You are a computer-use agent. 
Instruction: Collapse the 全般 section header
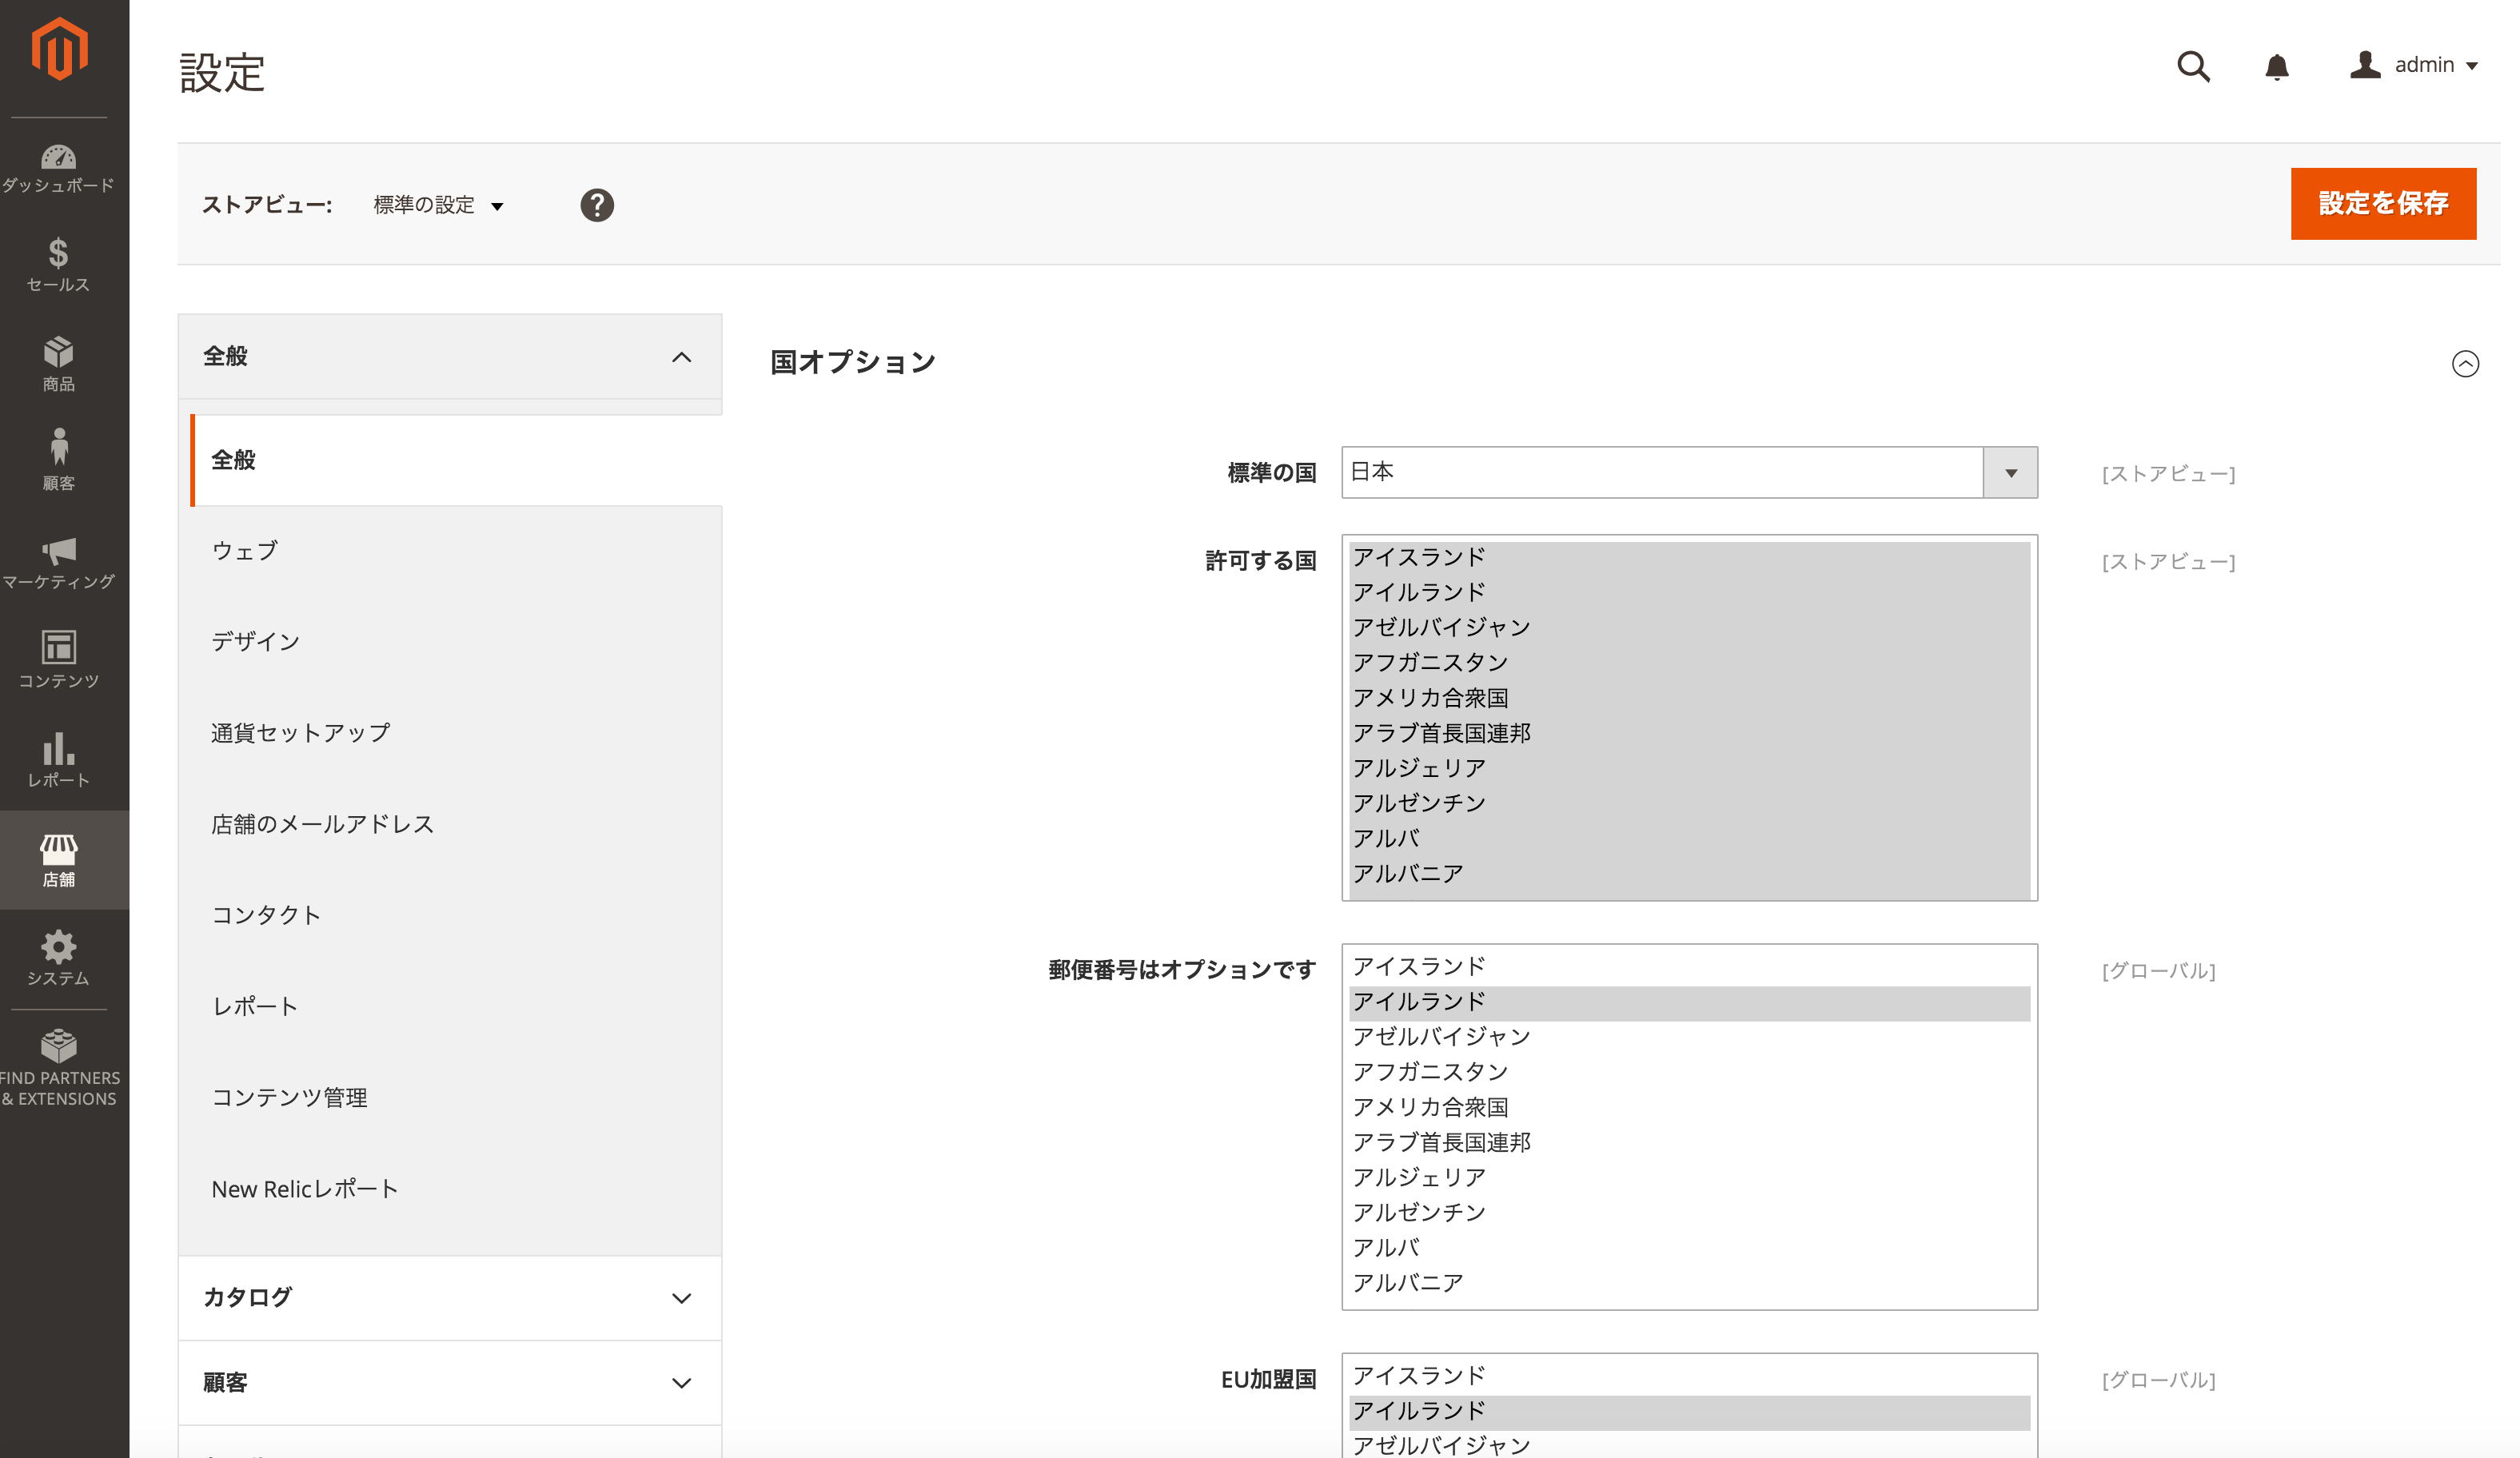pos(450,357)
